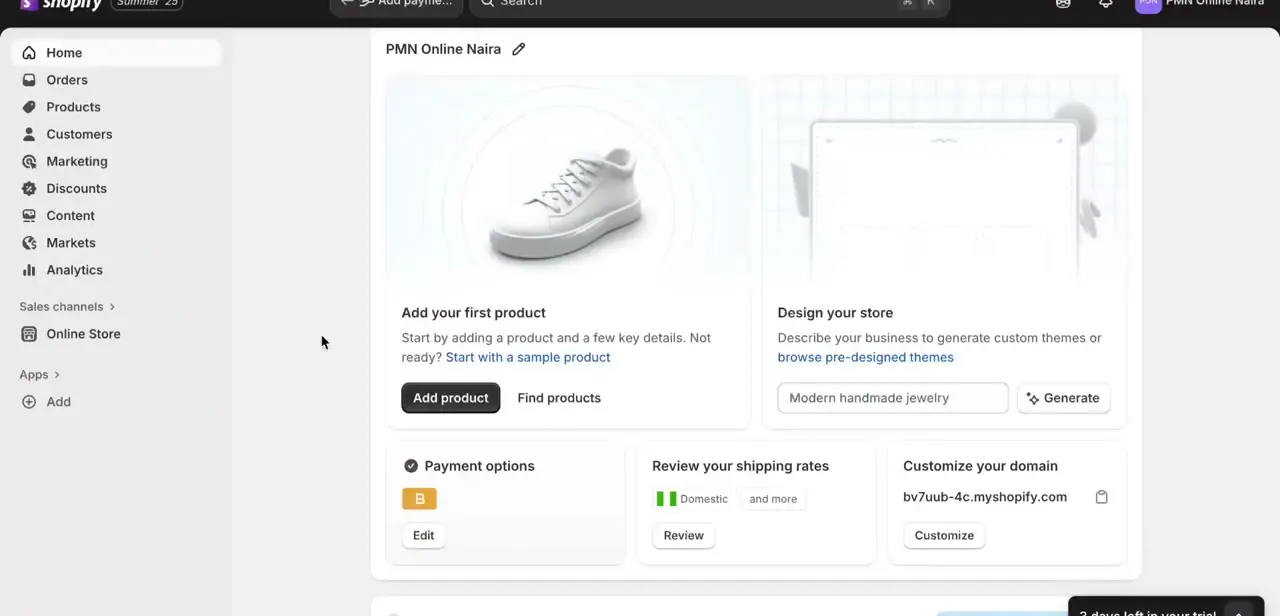Screen dimensions: 1280x616
Task: Focus the Modern handmade jewelry input field
Action: point(893,398)
